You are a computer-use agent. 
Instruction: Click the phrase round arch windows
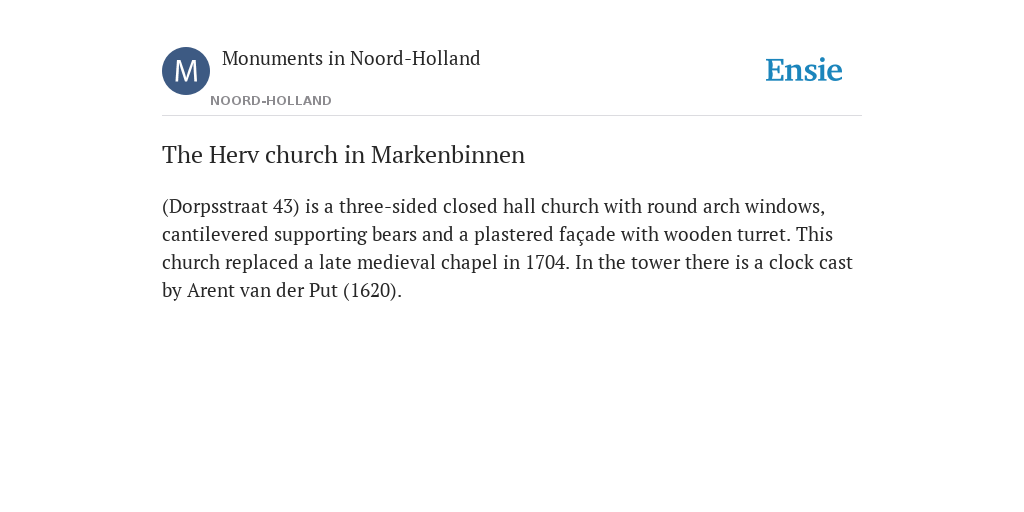click(735, 206)
